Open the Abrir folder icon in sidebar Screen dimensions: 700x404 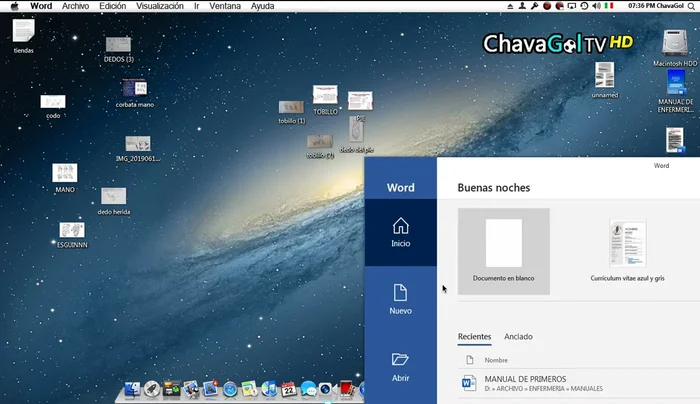(x=400, y=365)
